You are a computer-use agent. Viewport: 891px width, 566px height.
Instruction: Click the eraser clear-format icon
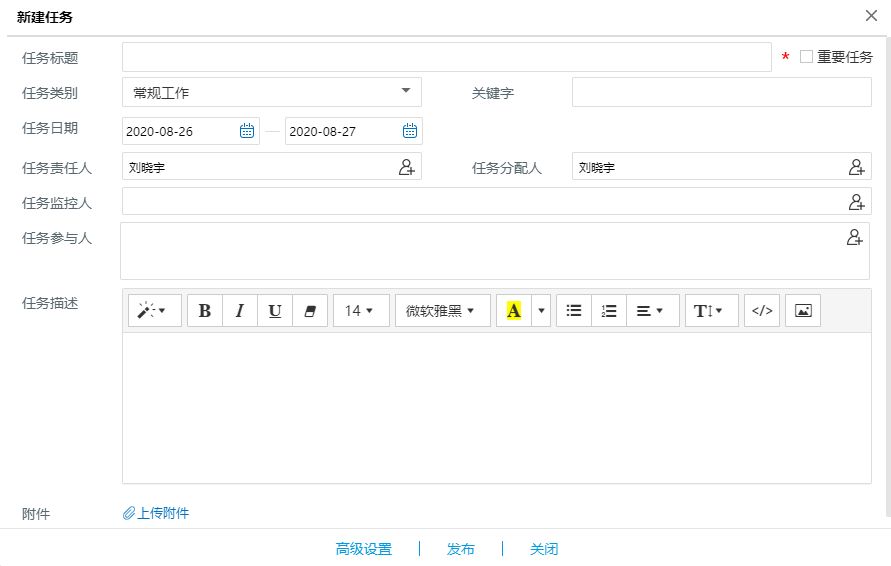point(309,311)
